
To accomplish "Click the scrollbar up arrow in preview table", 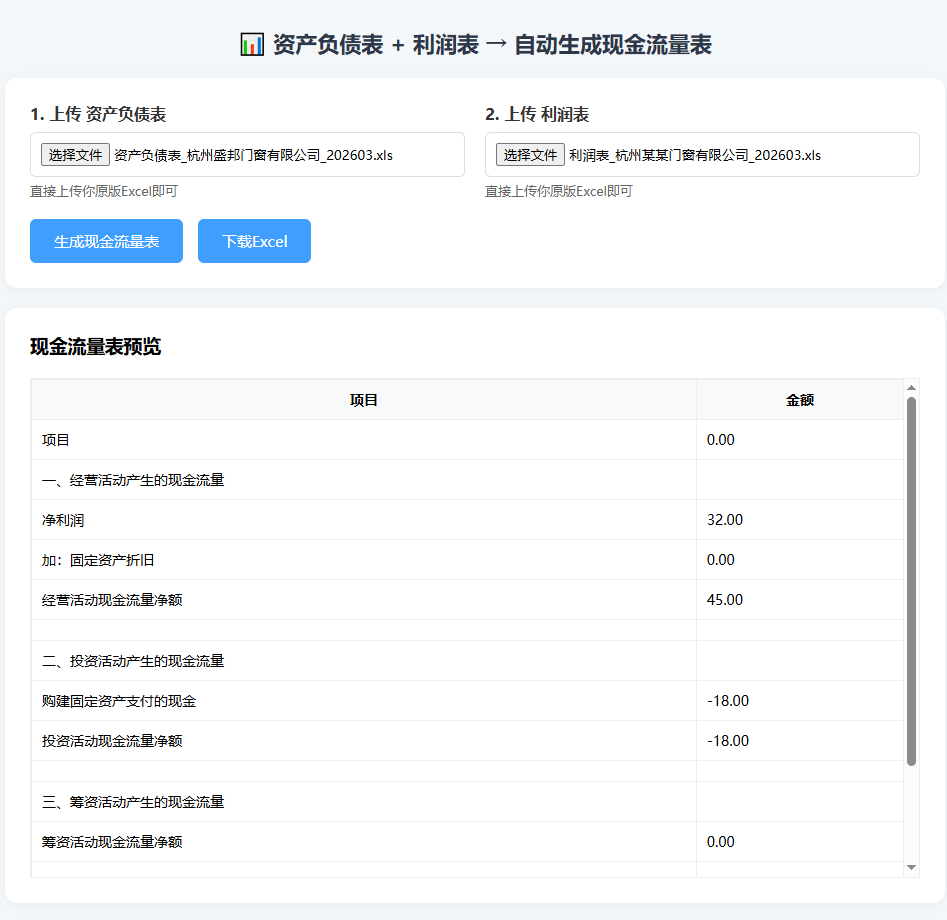I will 911,387.
